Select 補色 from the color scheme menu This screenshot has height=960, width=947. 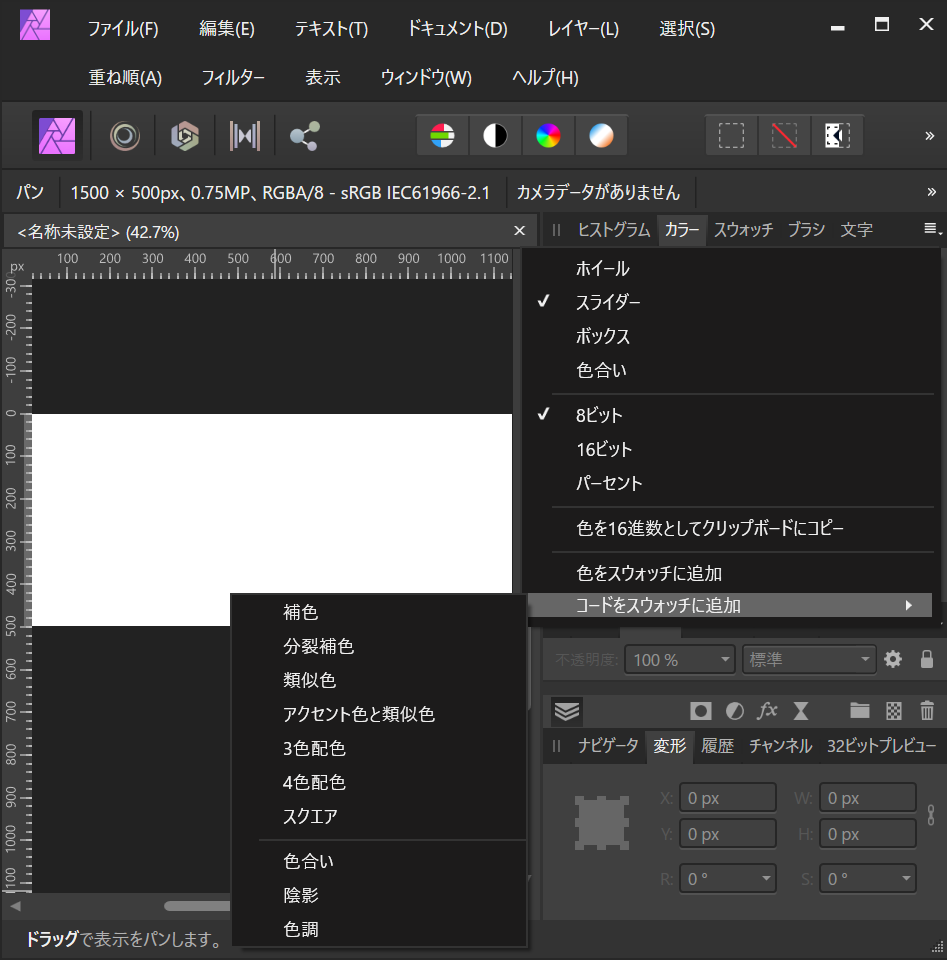[300, 612]
